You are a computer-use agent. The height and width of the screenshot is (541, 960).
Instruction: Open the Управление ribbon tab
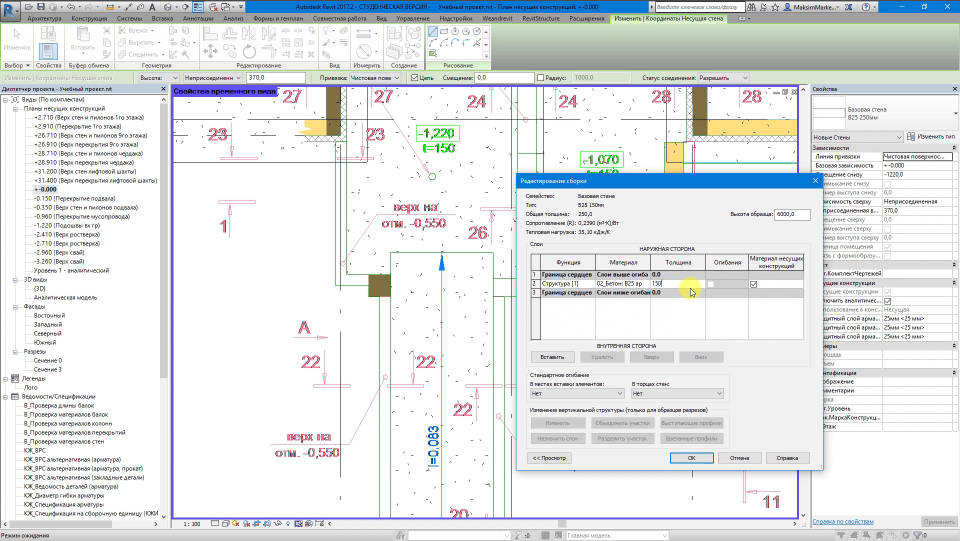point(413,18)
